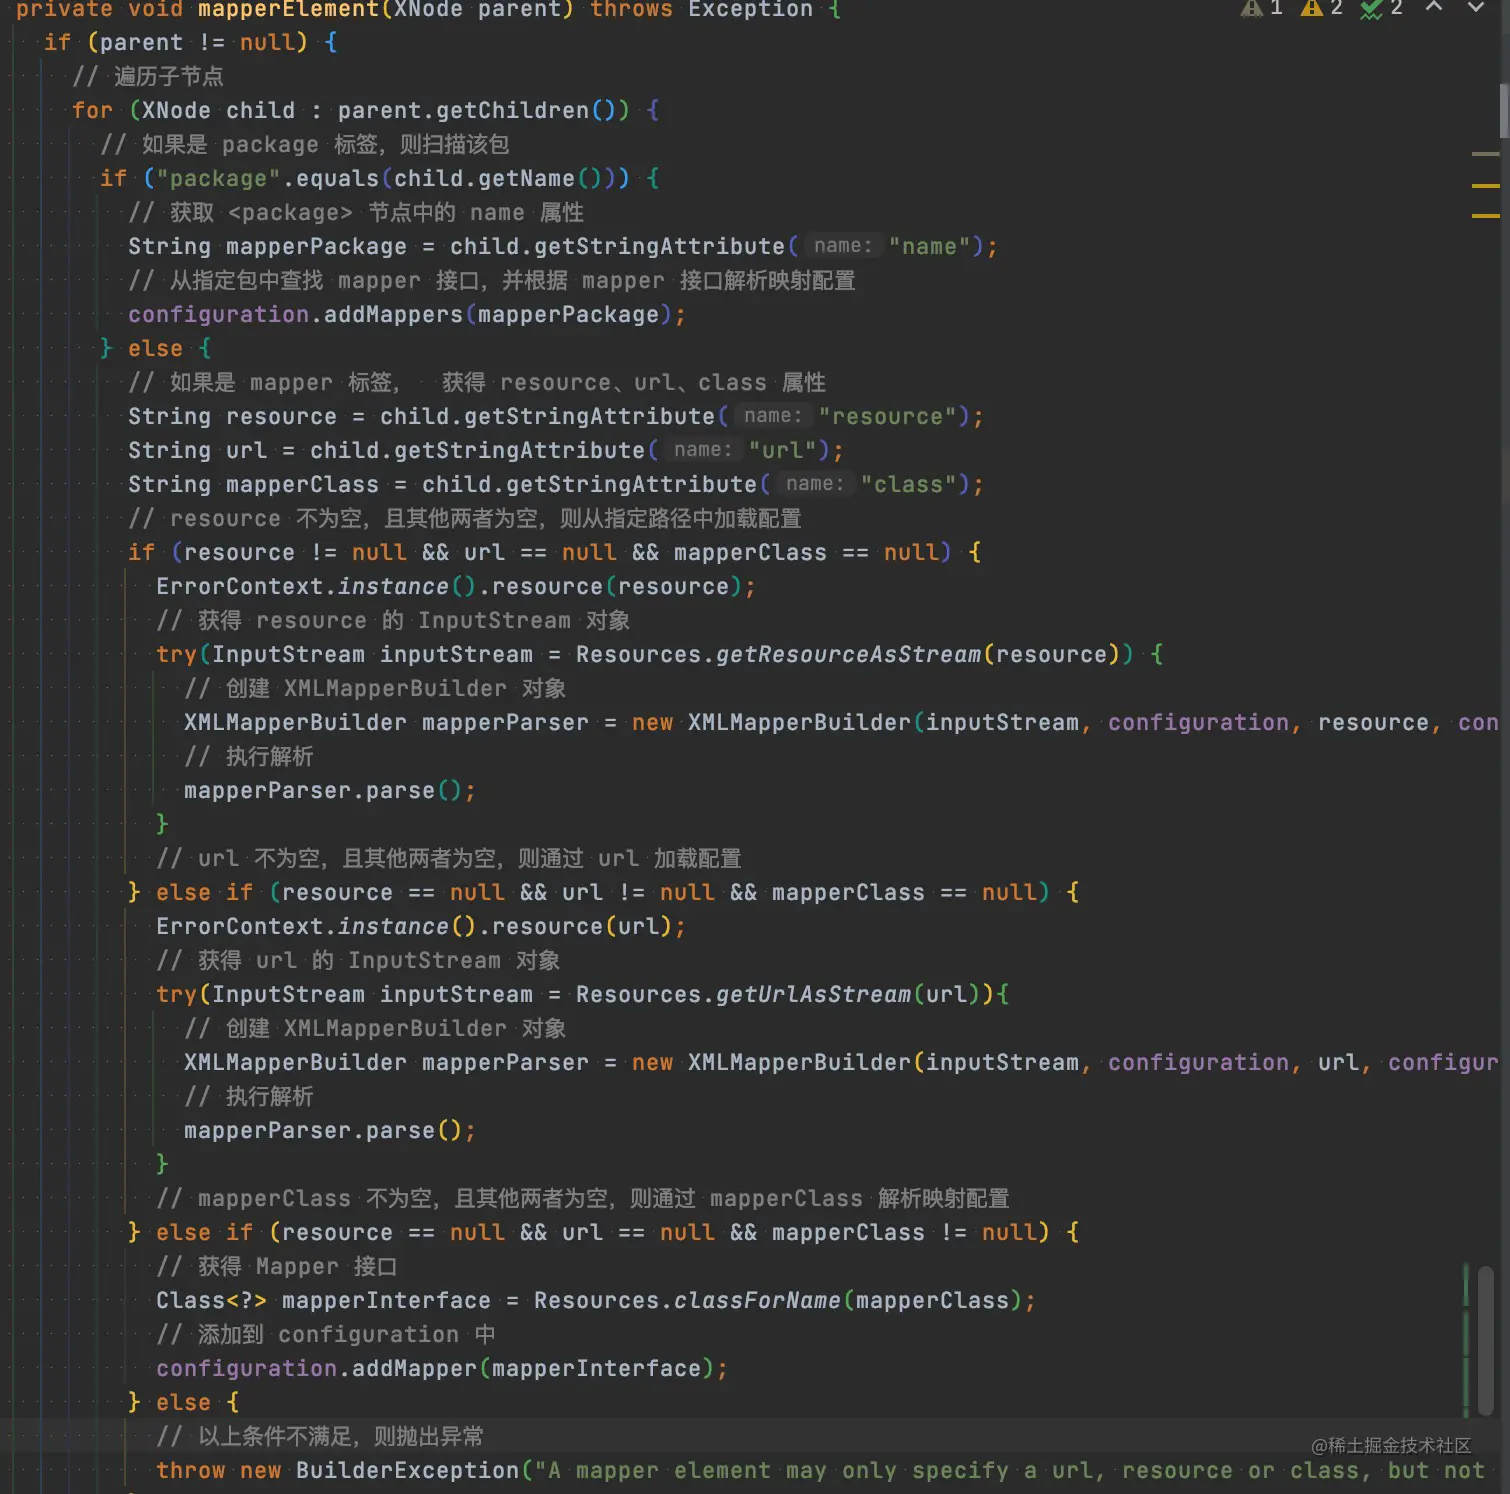Jump to next highlighted error with down arrow

point(1475,7)
